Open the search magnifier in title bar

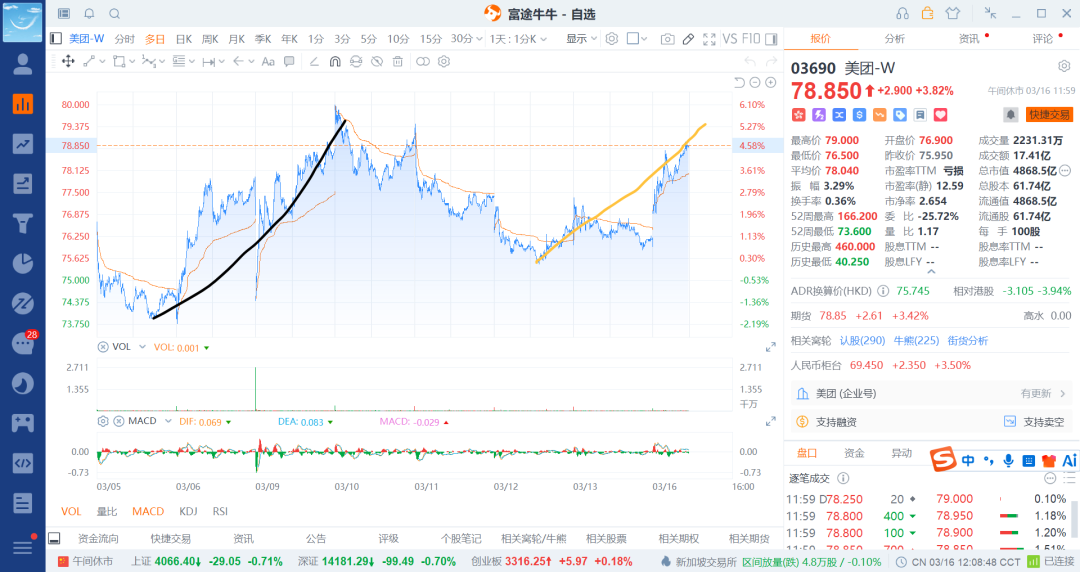pos(115,13)
